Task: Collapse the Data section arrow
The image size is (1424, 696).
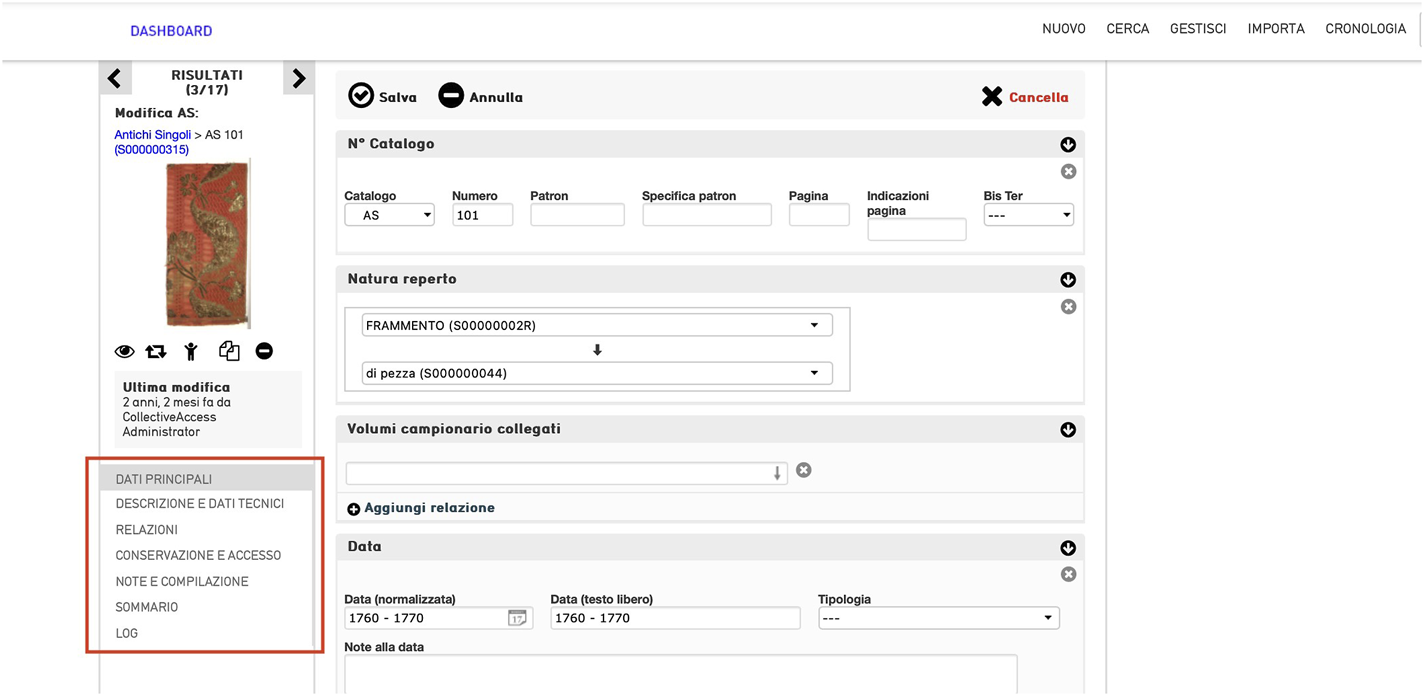Action: click(1068, 548)
